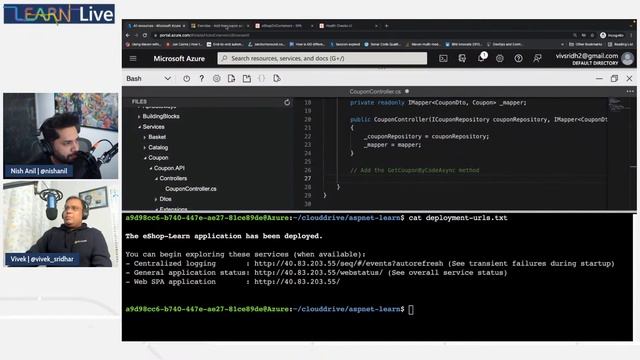Open the Azure notifications bell
The width and height of the screenshot is (640, 360).
[481, 58]
